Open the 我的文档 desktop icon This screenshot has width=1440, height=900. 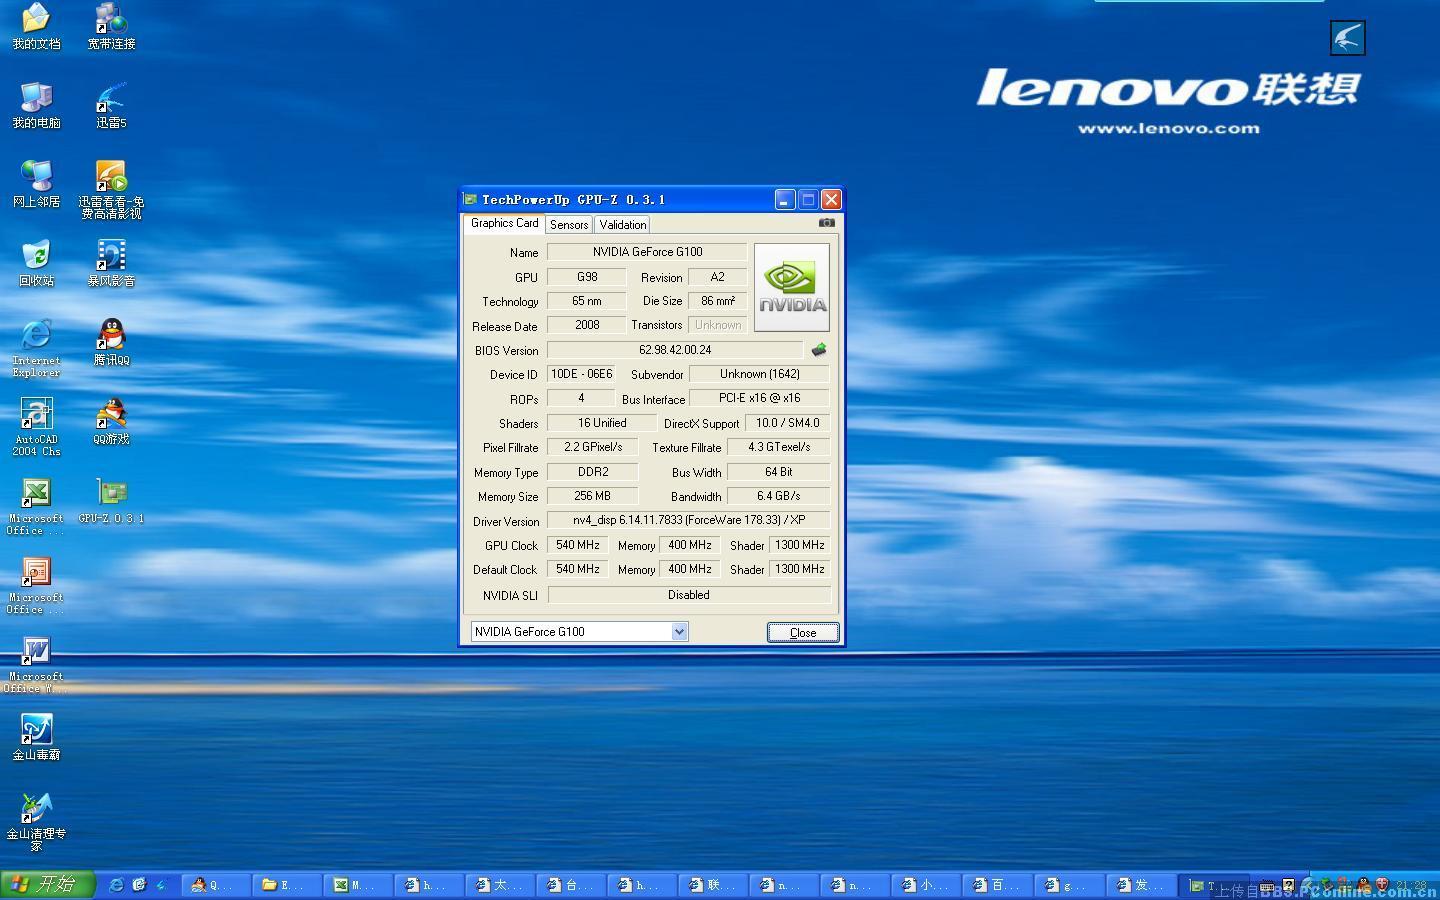pyautogui.click(x=36, y=26)
